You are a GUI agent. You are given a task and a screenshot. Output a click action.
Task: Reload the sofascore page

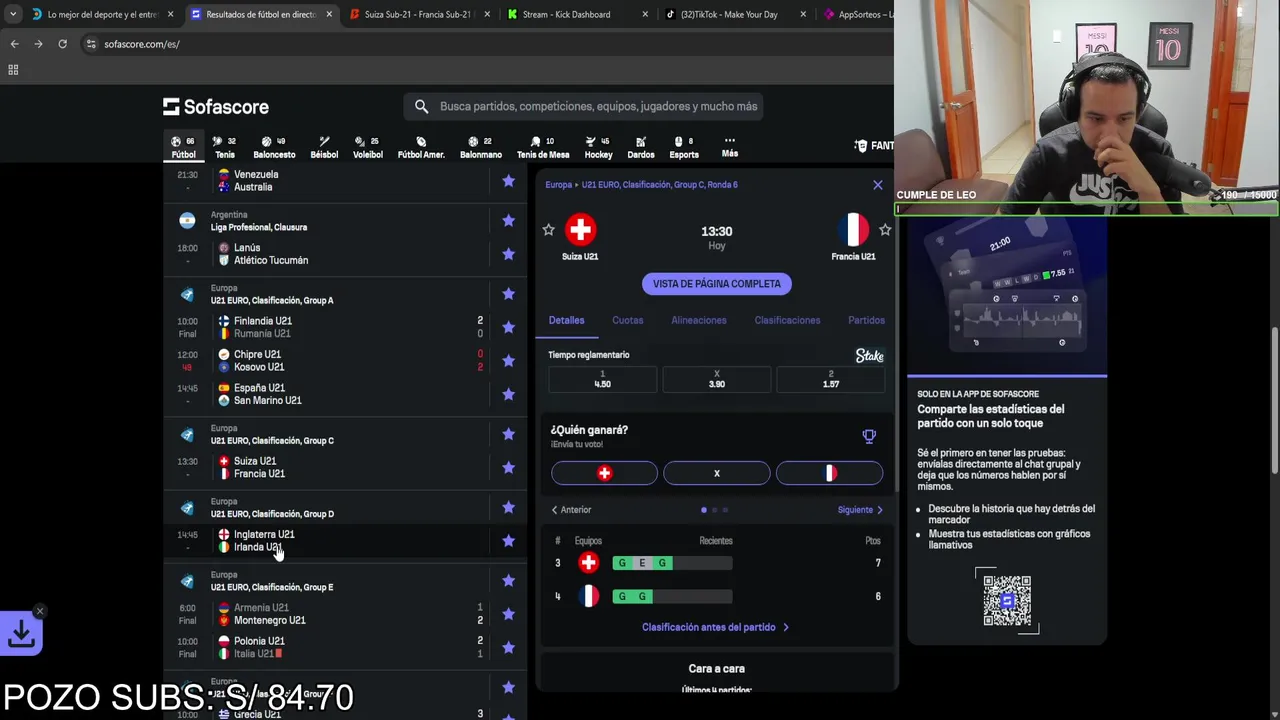tap(62, 44)
